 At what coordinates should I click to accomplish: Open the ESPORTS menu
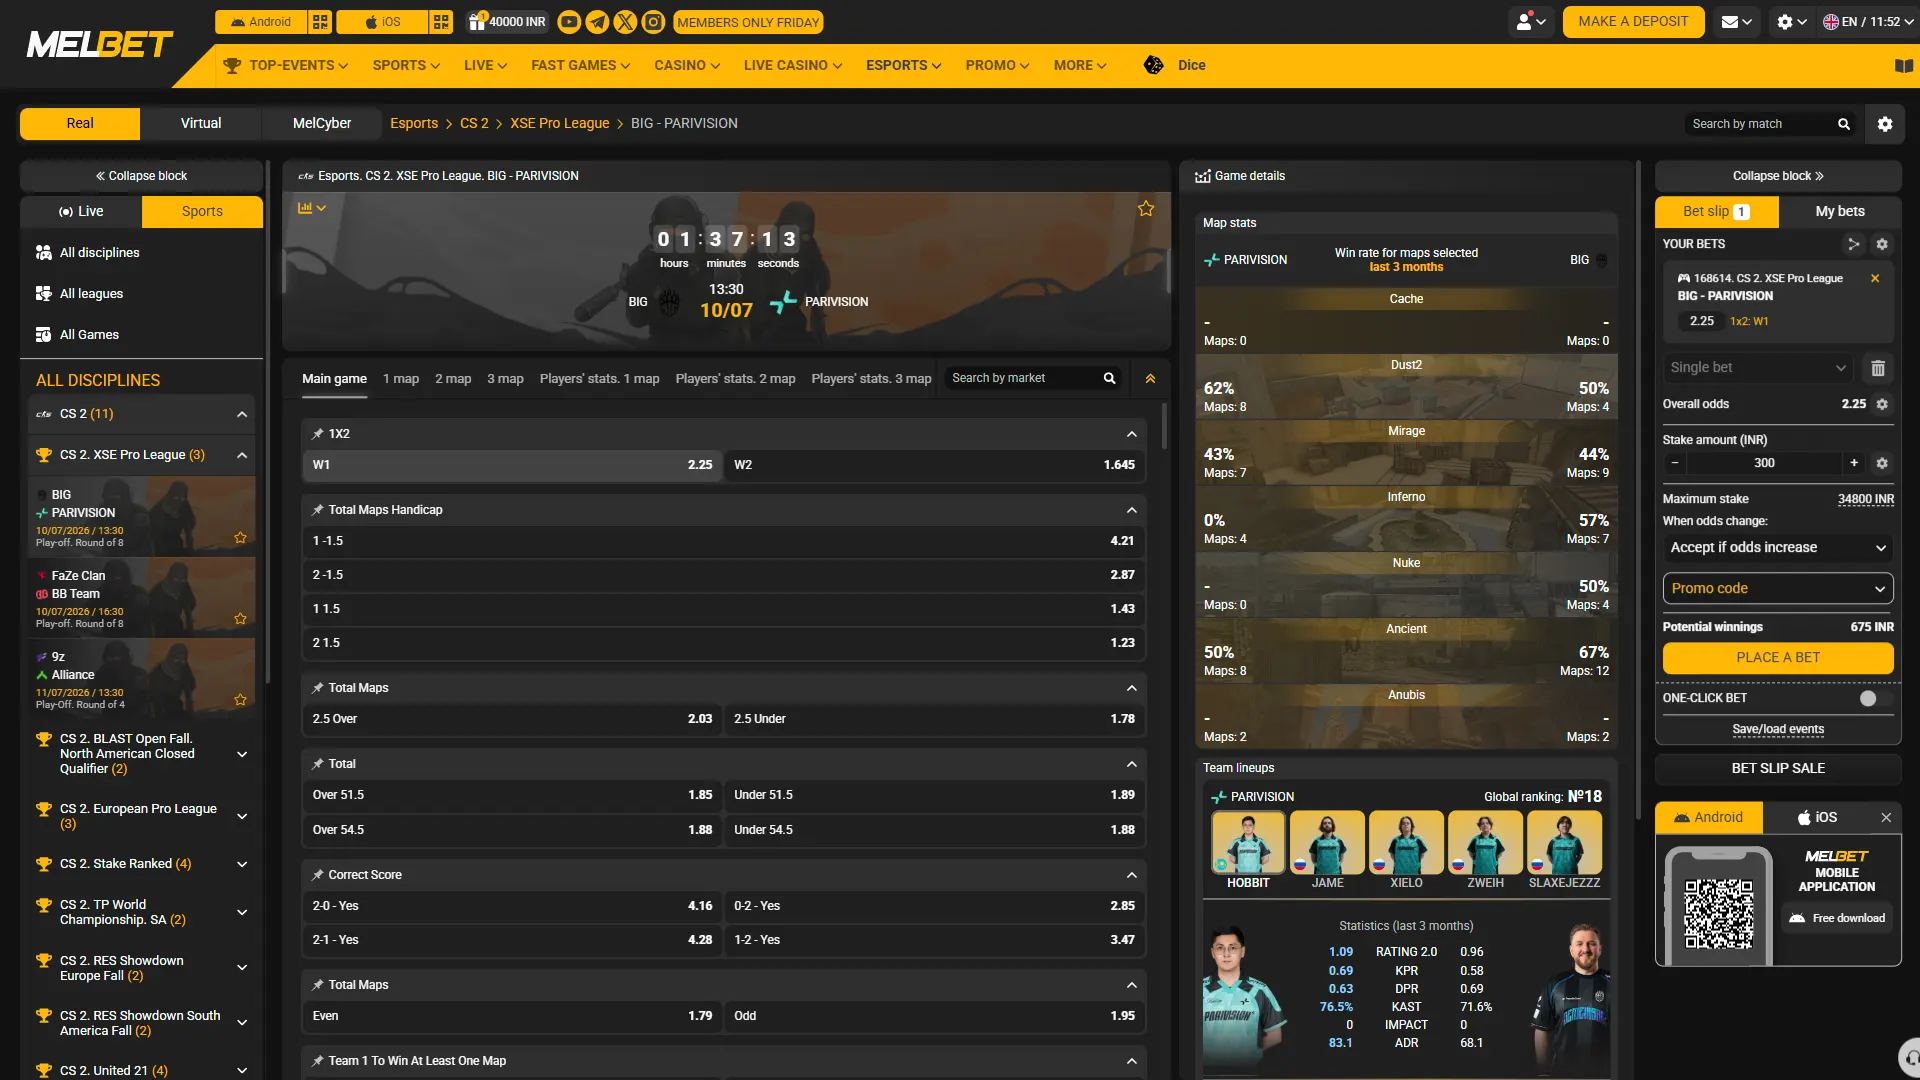coord(904,65)
